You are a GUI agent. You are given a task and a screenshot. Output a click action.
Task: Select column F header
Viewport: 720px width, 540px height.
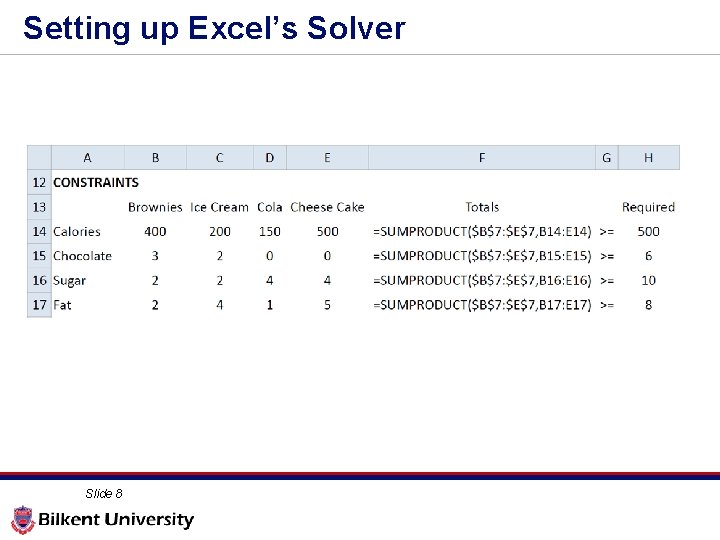482,157
